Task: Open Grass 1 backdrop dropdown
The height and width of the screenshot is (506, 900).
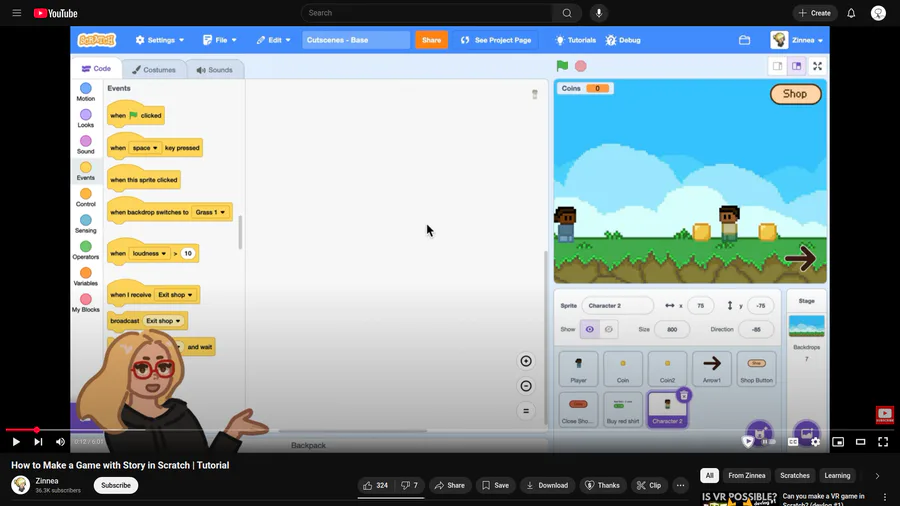Action: coord(210,212)
